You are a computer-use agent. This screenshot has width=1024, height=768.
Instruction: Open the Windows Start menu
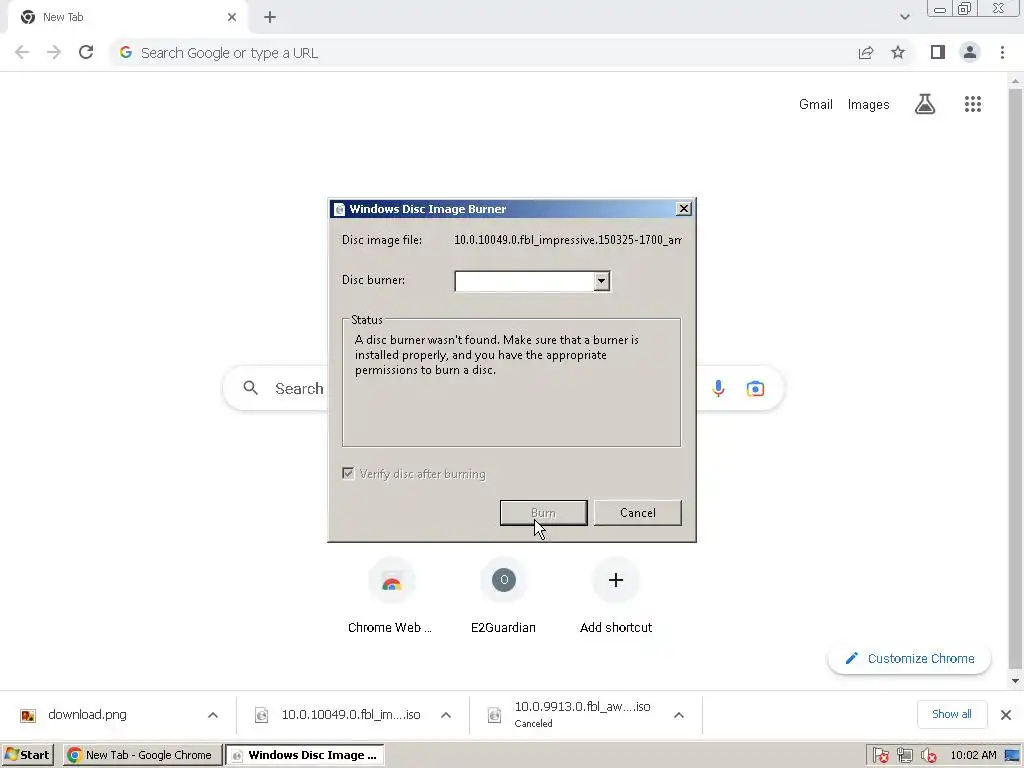(x=27, y=755)
